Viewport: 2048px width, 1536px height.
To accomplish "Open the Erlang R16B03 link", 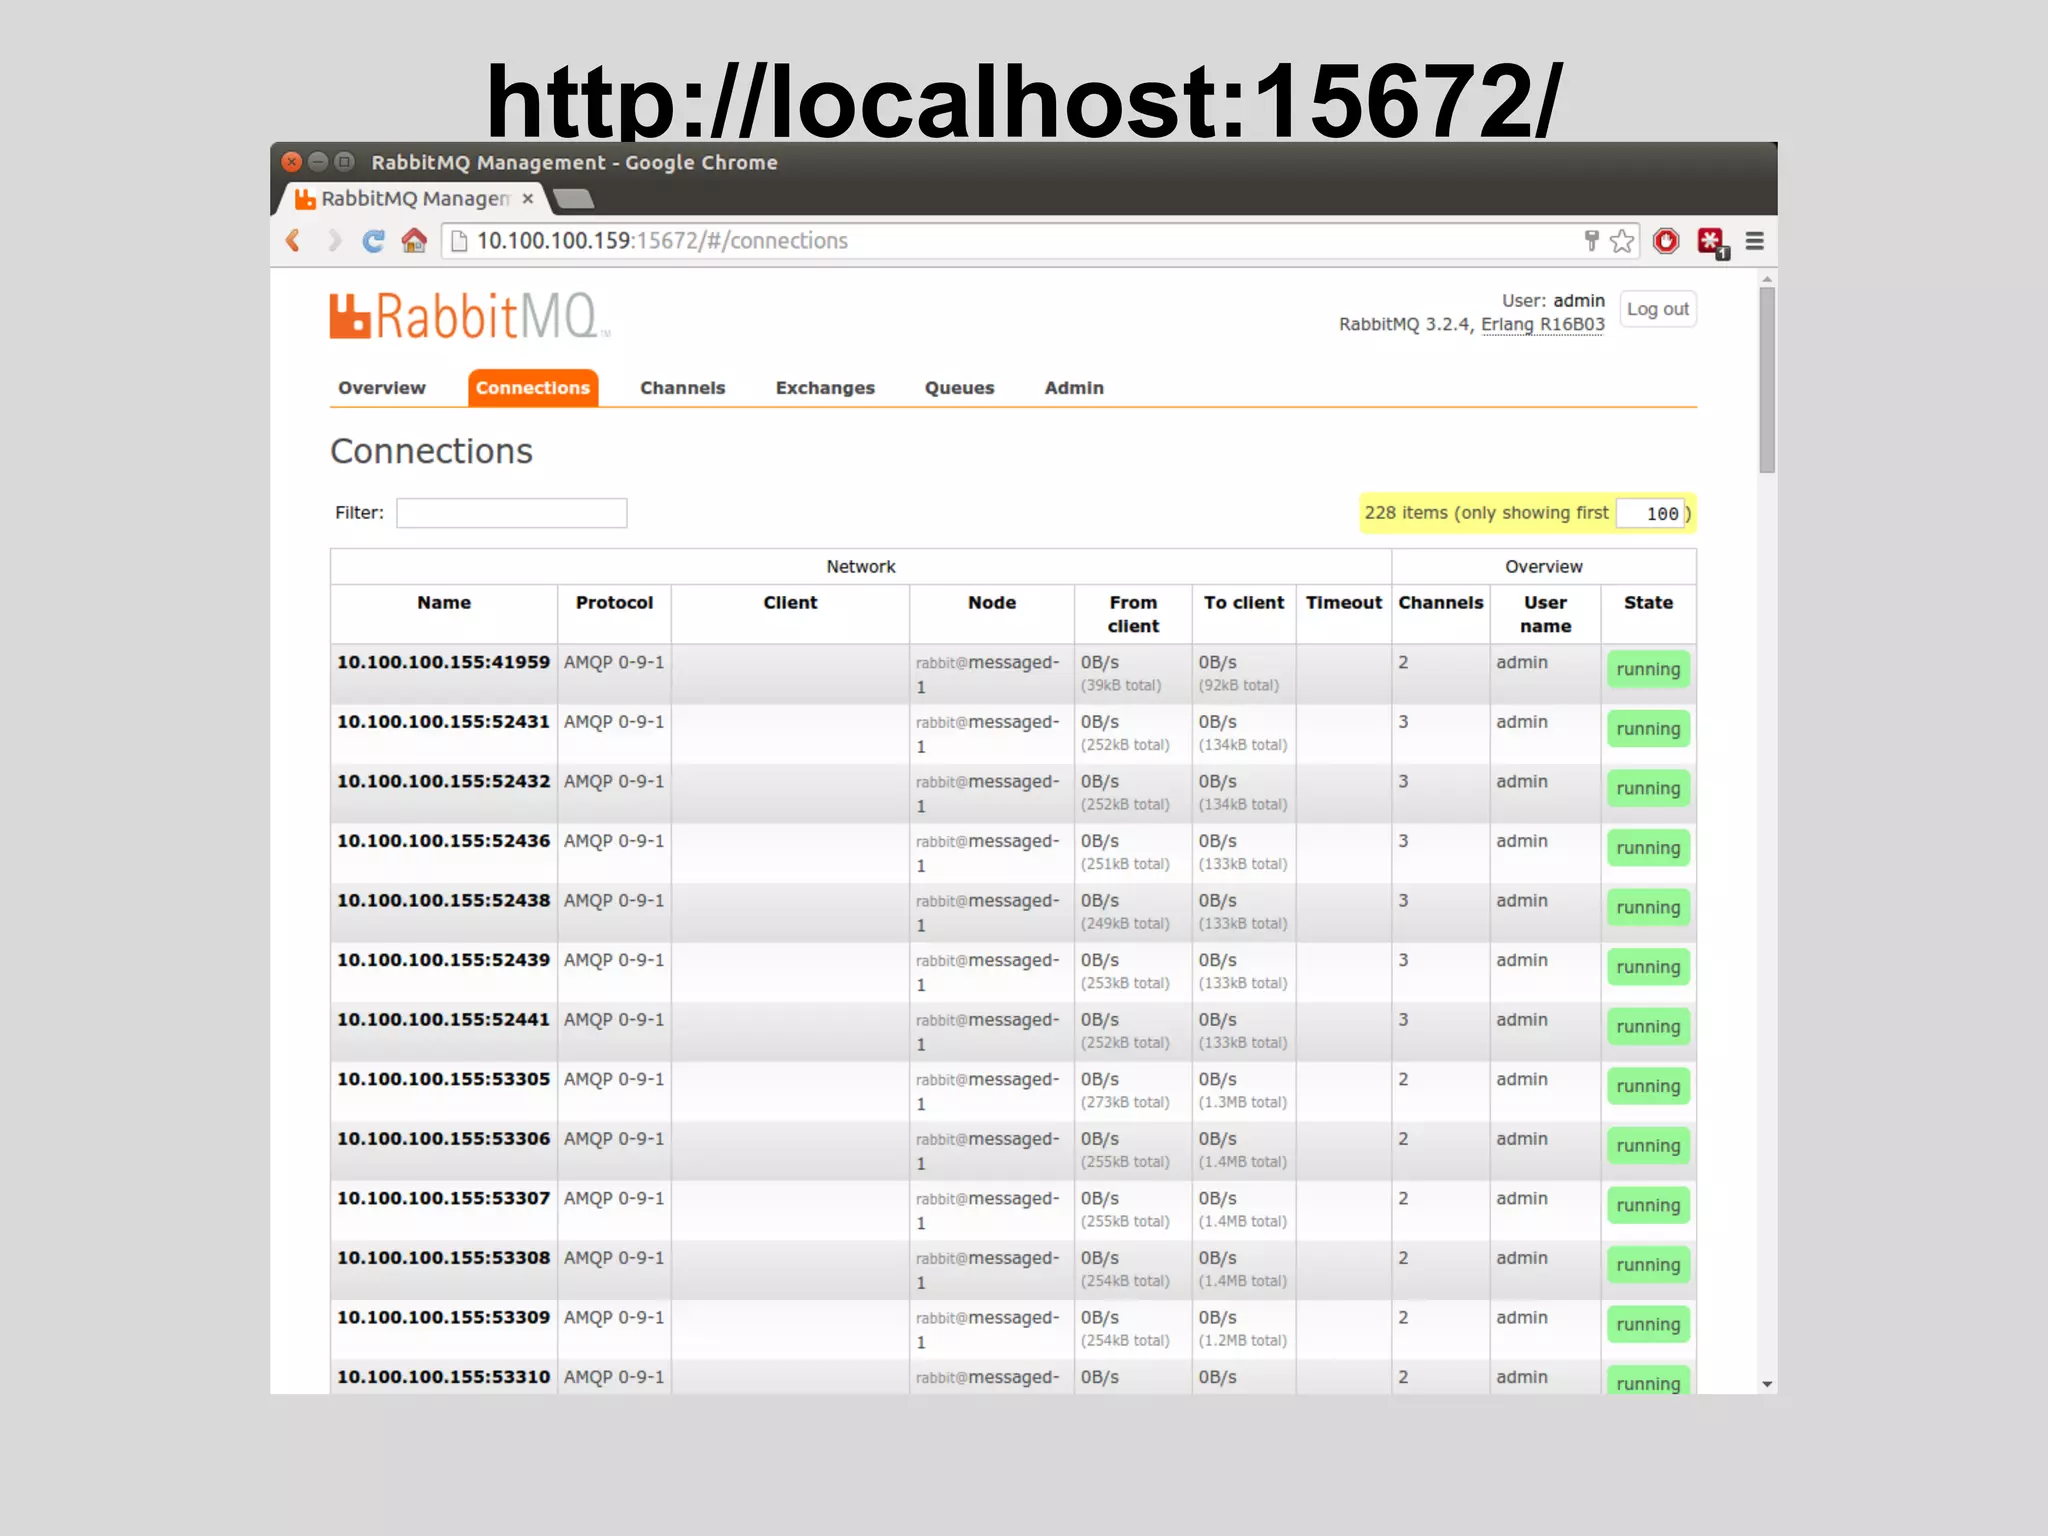I will [1542, 324].
